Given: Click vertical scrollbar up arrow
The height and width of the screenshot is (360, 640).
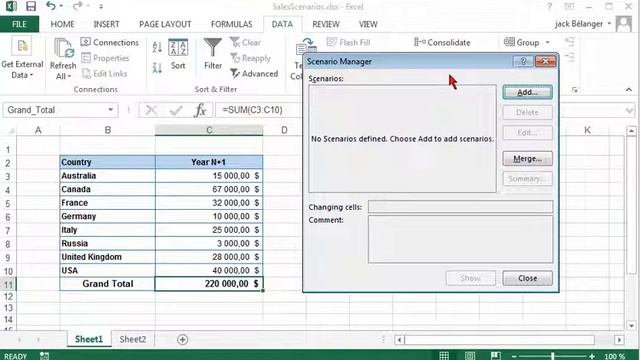Looking at the screenshot, I should 631,131.
